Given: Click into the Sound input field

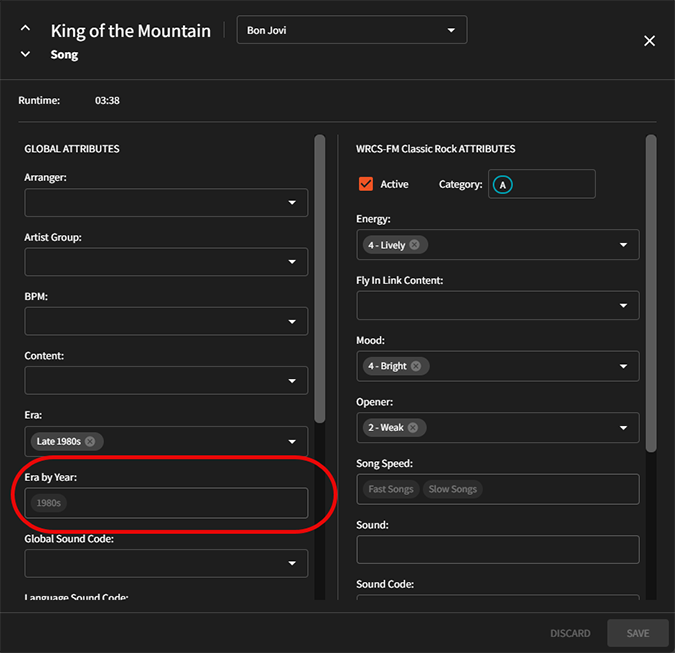Looking at the screenshot, I should click(x=498, y=549).
